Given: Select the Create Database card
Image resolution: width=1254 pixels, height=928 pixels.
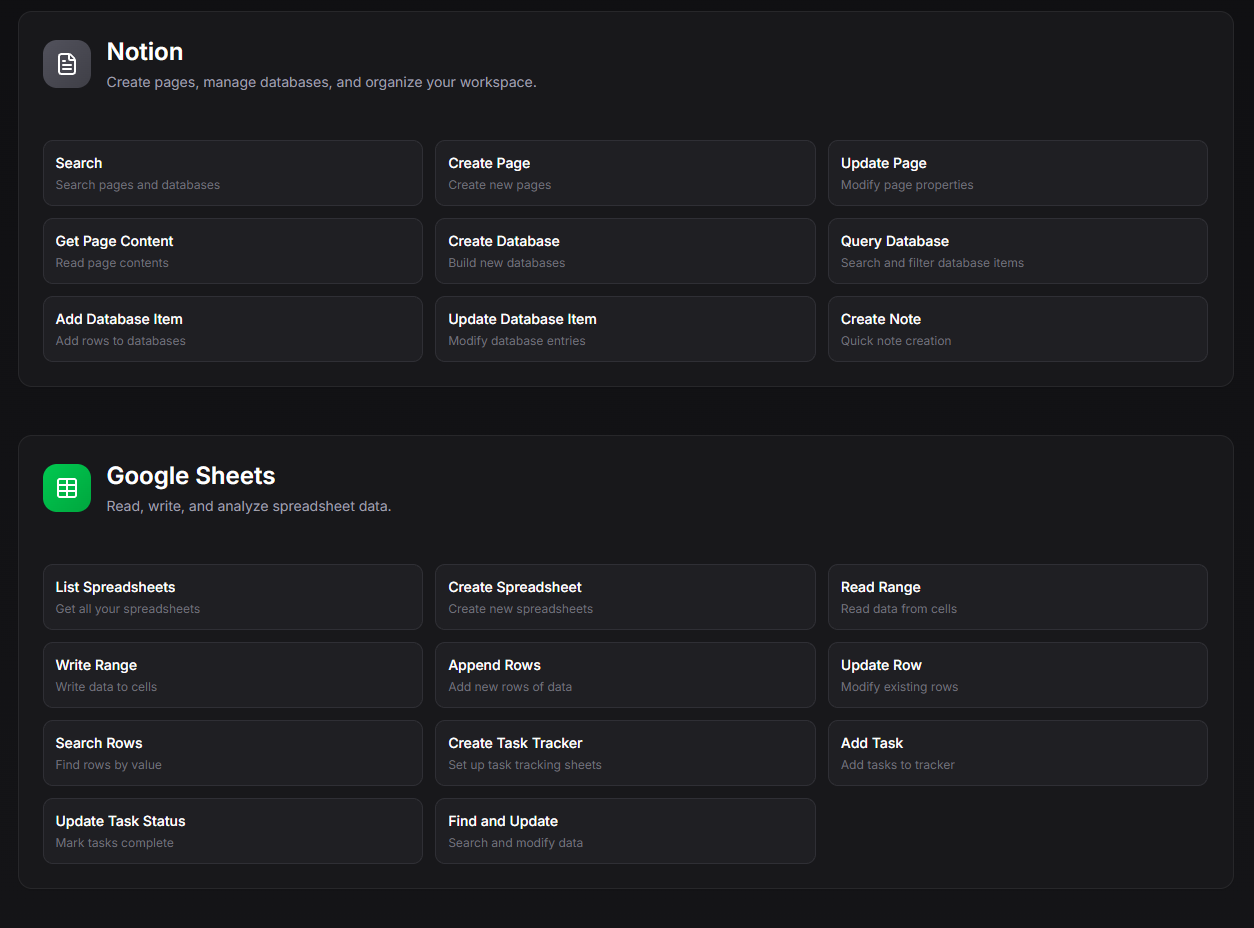Looking at the screenshot, I should point(625,251).
